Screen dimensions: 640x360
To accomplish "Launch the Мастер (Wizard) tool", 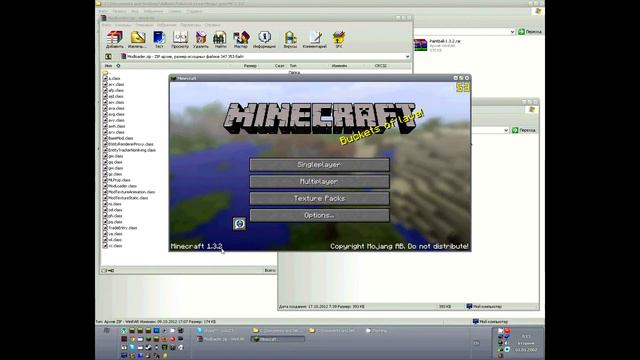I will (x=241, y=40).
